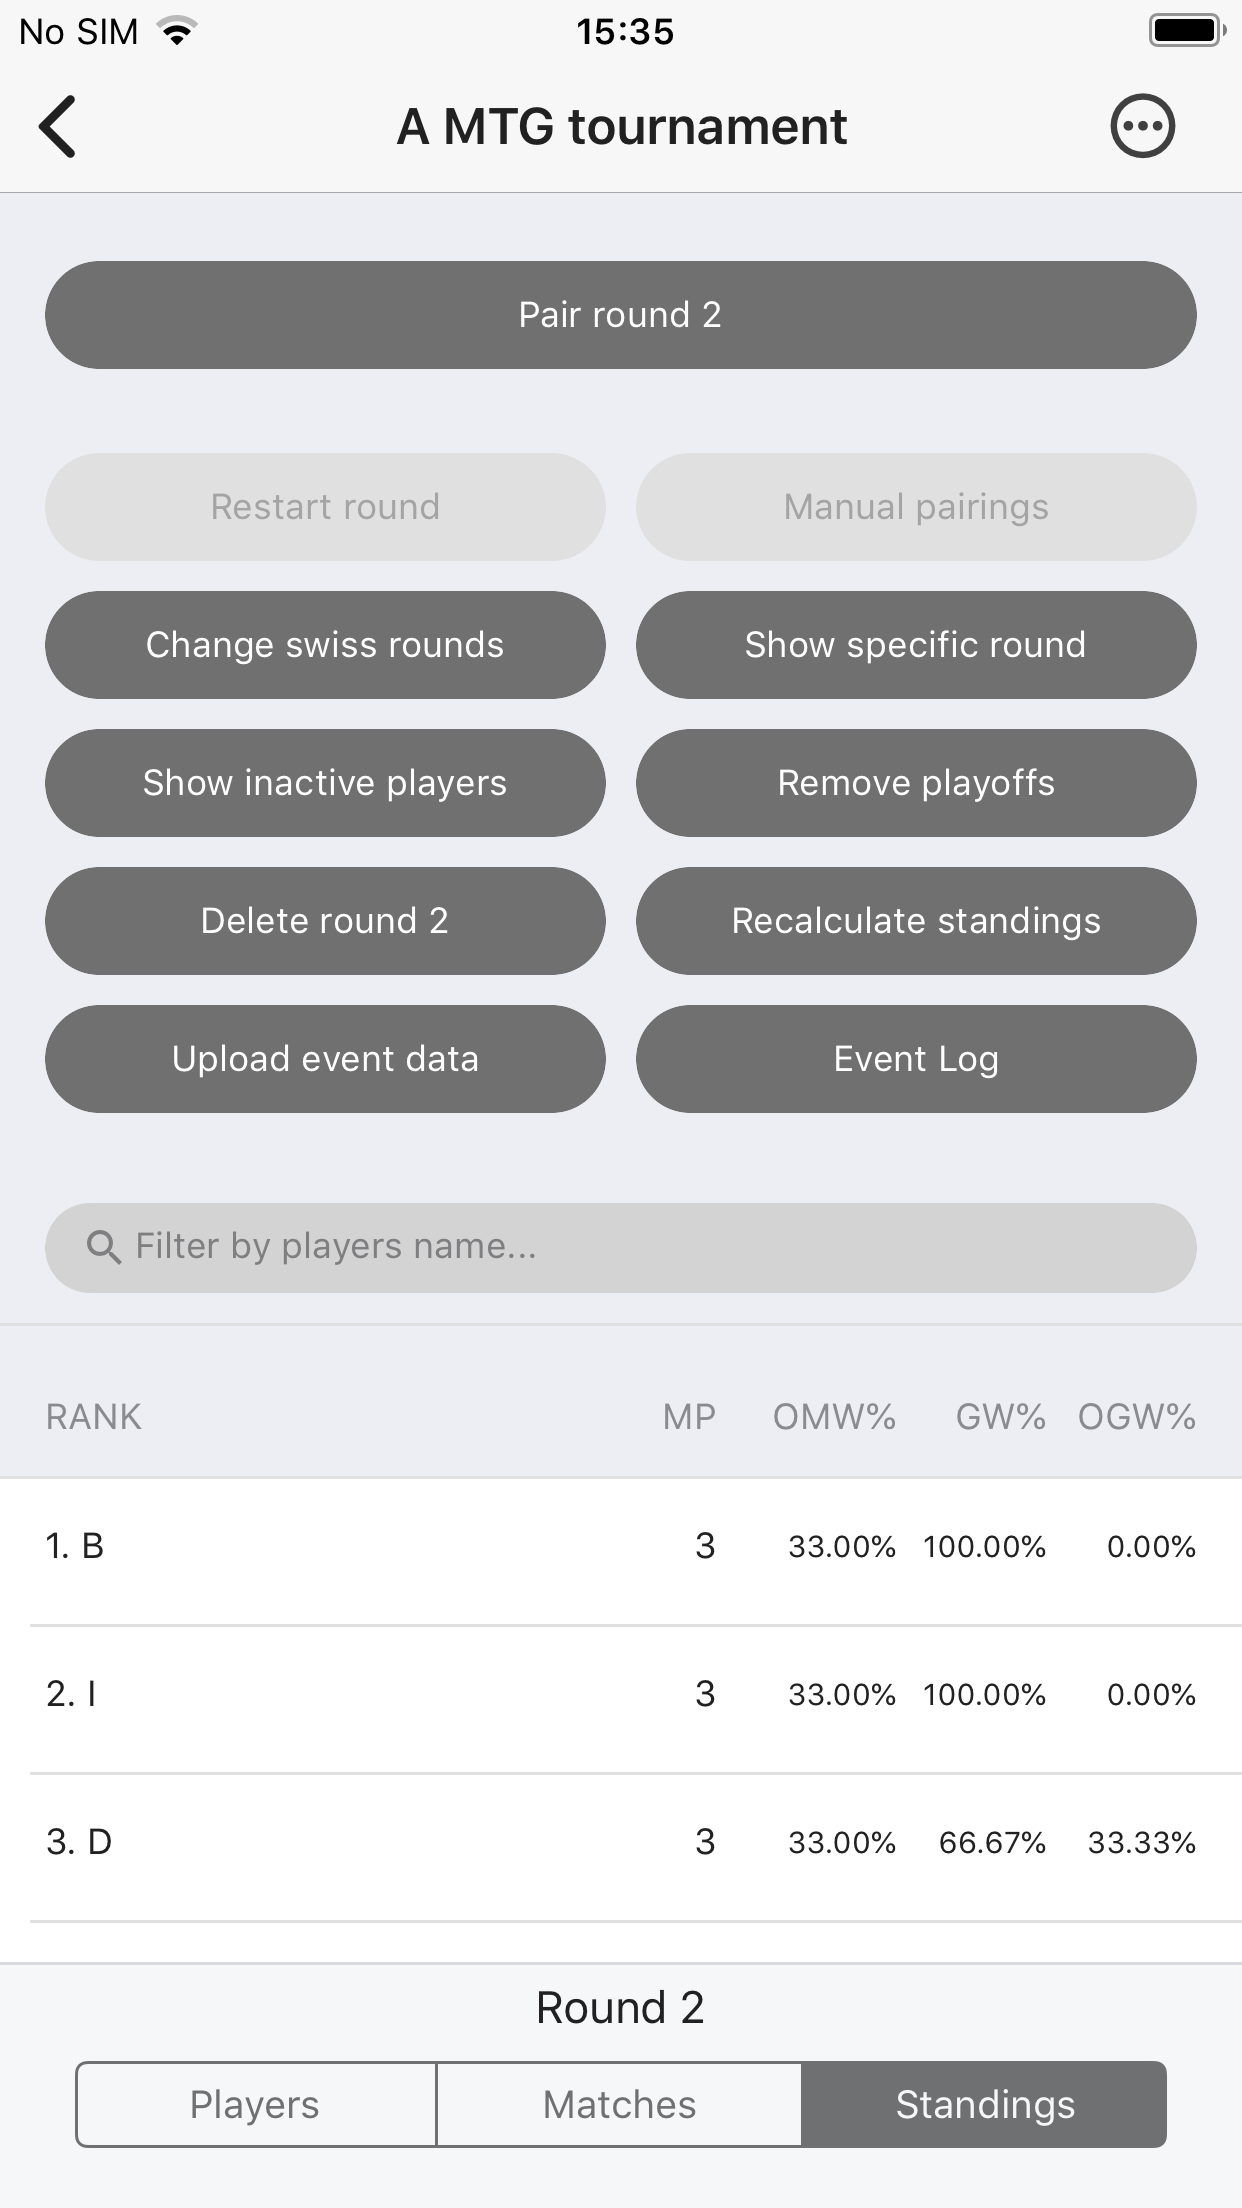Tap Remove playoffs button

coord(915,783)
